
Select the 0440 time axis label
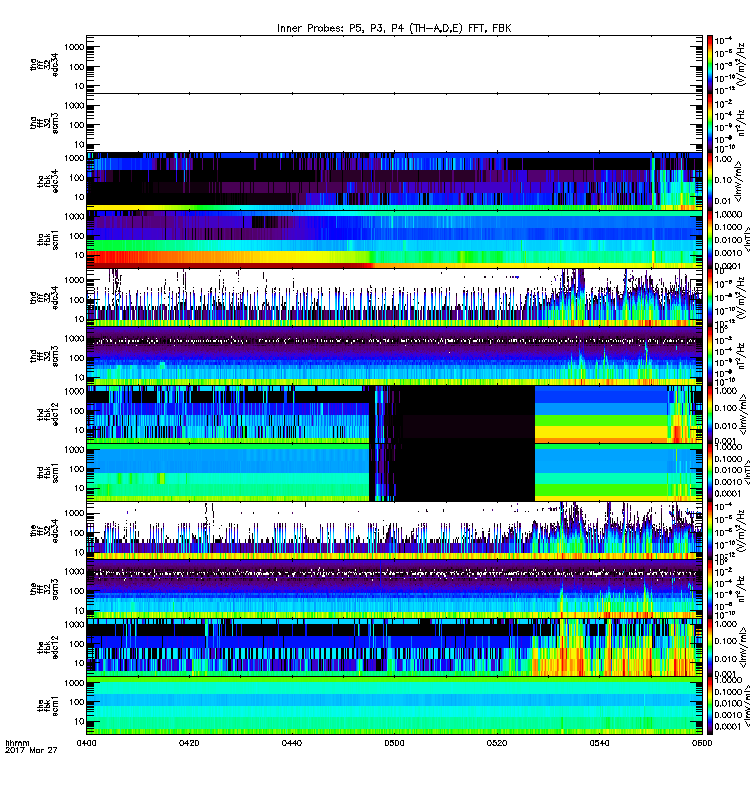pyautogui.click(x=291, y=743)
